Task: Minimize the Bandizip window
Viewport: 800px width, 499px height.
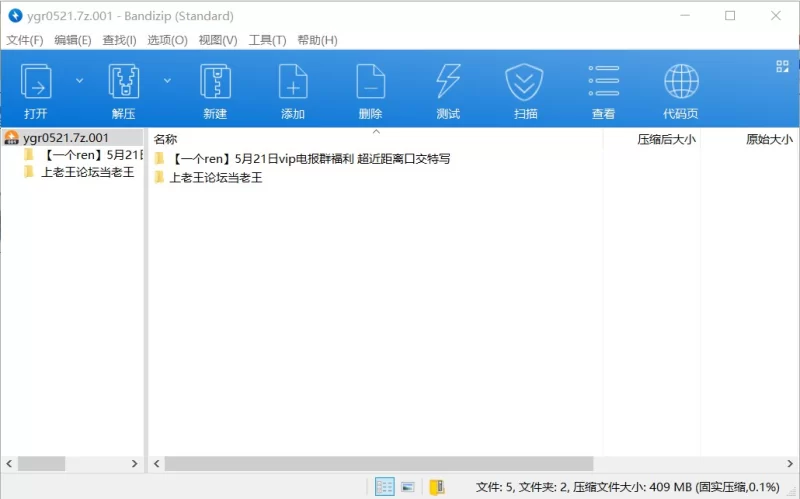Action: (685, 16)
